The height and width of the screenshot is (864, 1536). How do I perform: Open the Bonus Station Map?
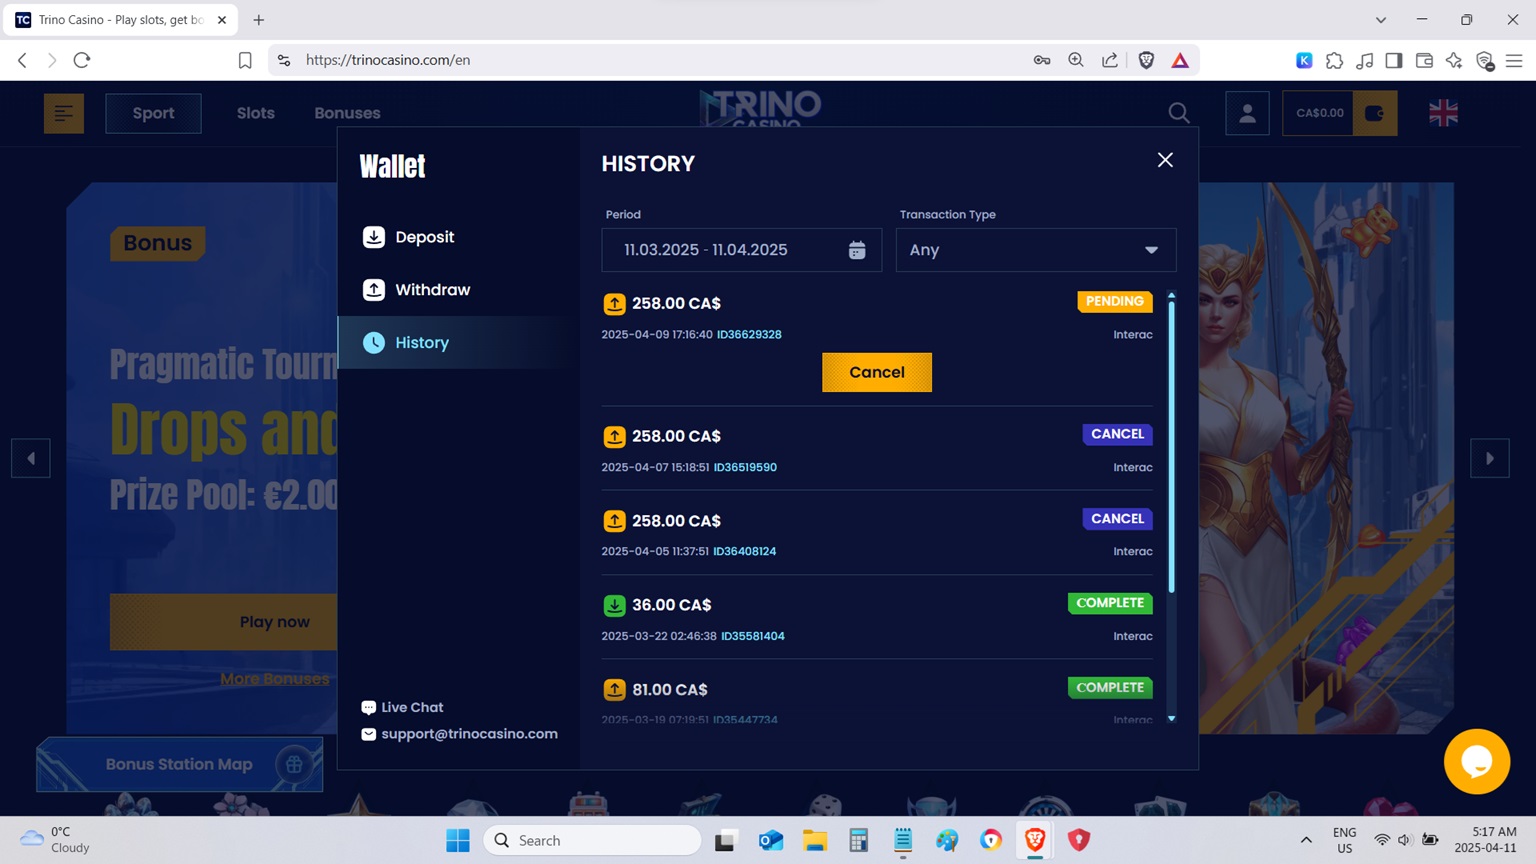coord(180,764)
